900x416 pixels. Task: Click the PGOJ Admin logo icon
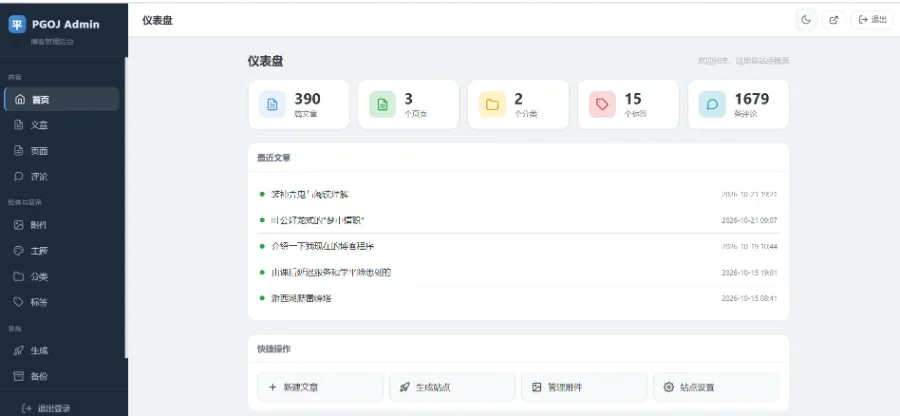[17, 24]
